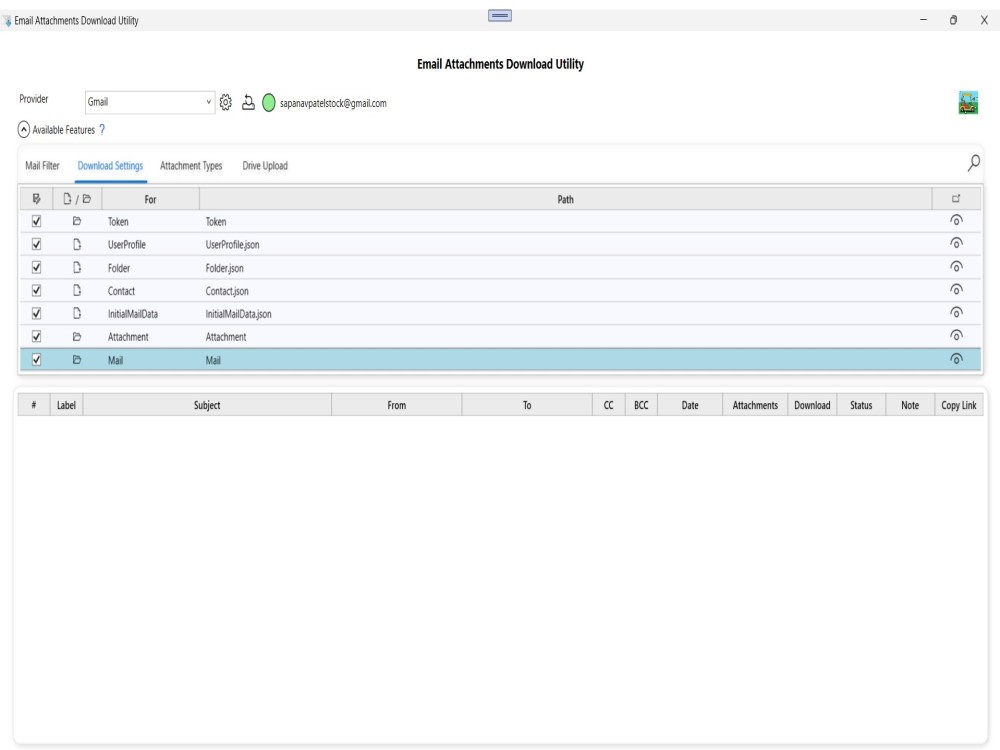This screenshot has width=1000, height=750.
Task: Uncheck the InitialMailData row checkbox
Action: [x=36, y=313]
